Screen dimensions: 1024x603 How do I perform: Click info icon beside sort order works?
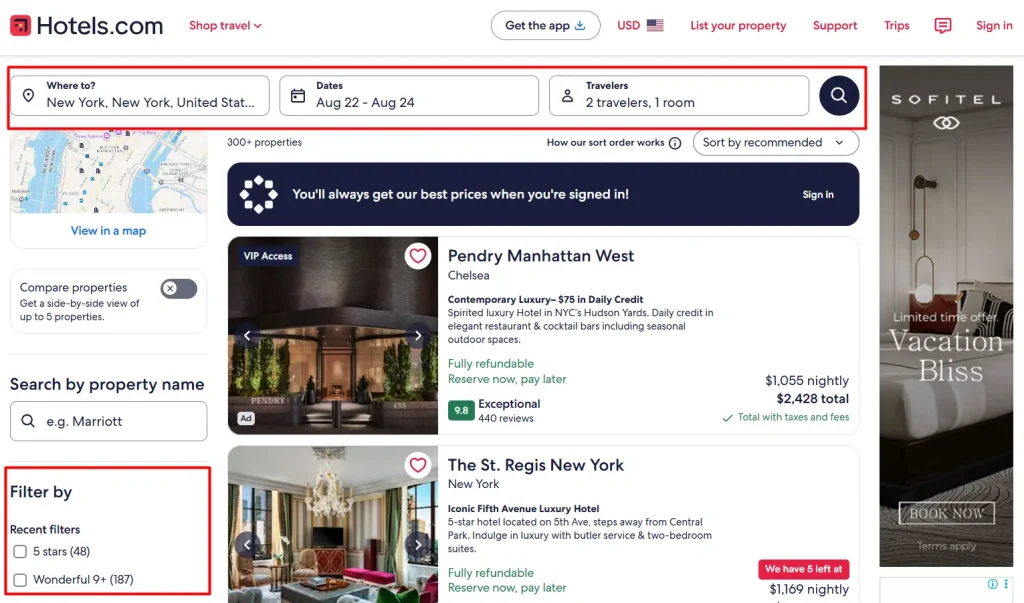point(675,143)
